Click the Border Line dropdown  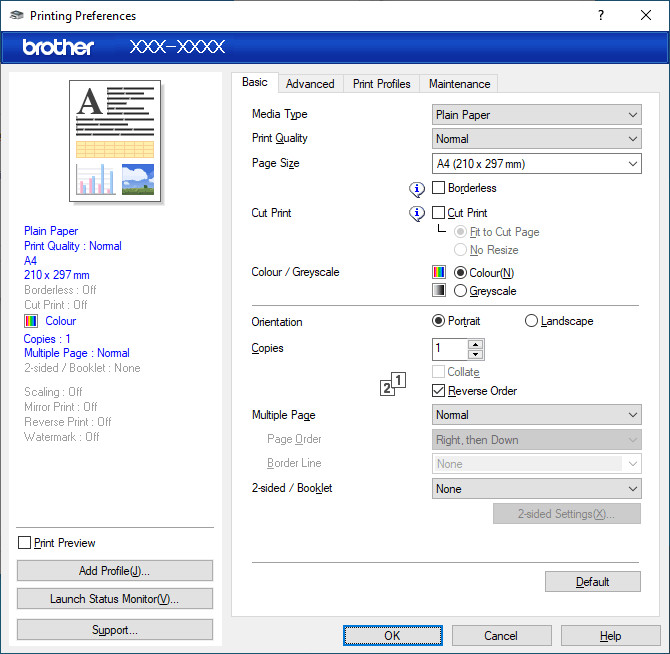click(537, 464)
